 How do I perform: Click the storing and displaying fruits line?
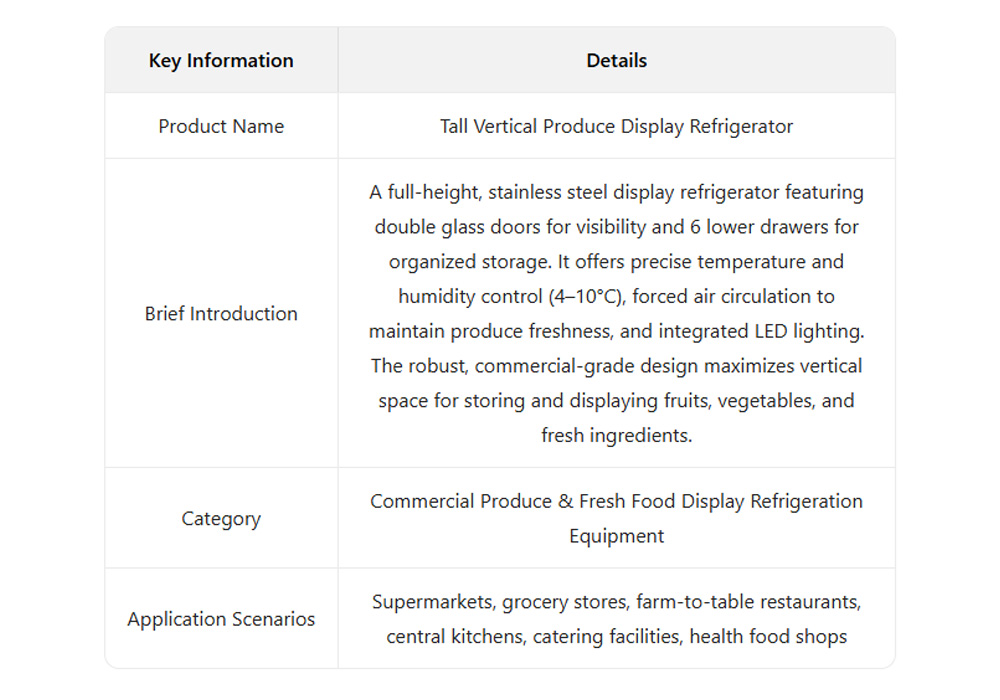616,400
